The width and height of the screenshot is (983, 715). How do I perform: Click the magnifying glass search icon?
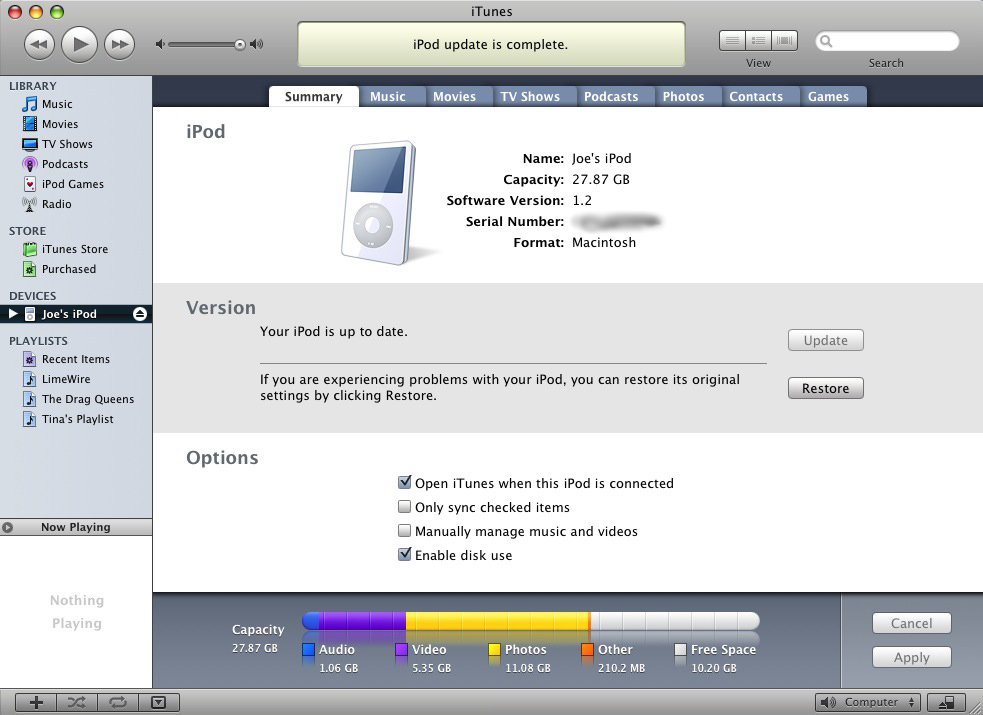(x=826, y=41)
